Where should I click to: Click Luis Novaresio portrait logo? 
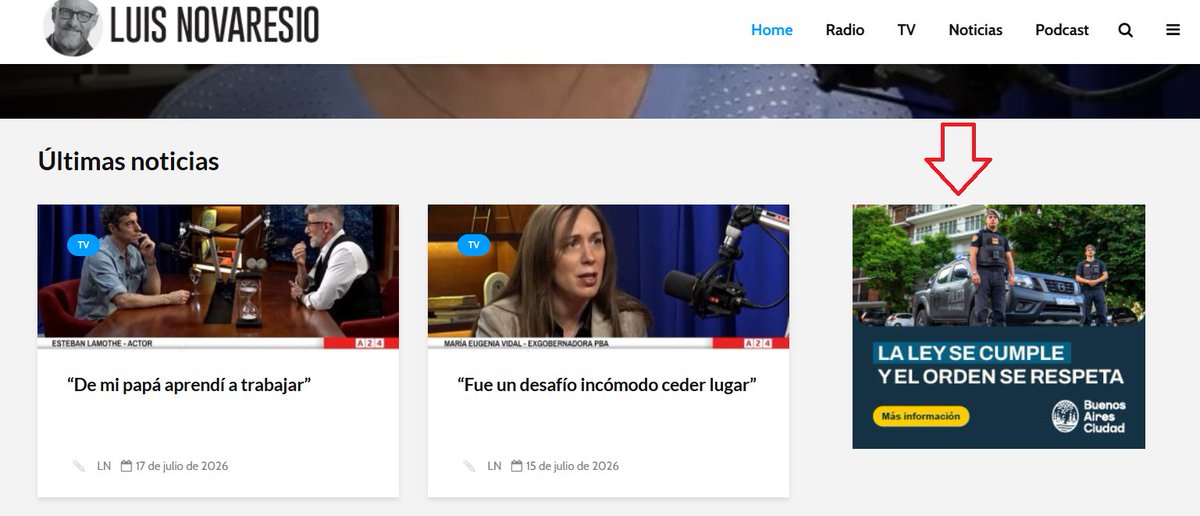tap(73, 27)
